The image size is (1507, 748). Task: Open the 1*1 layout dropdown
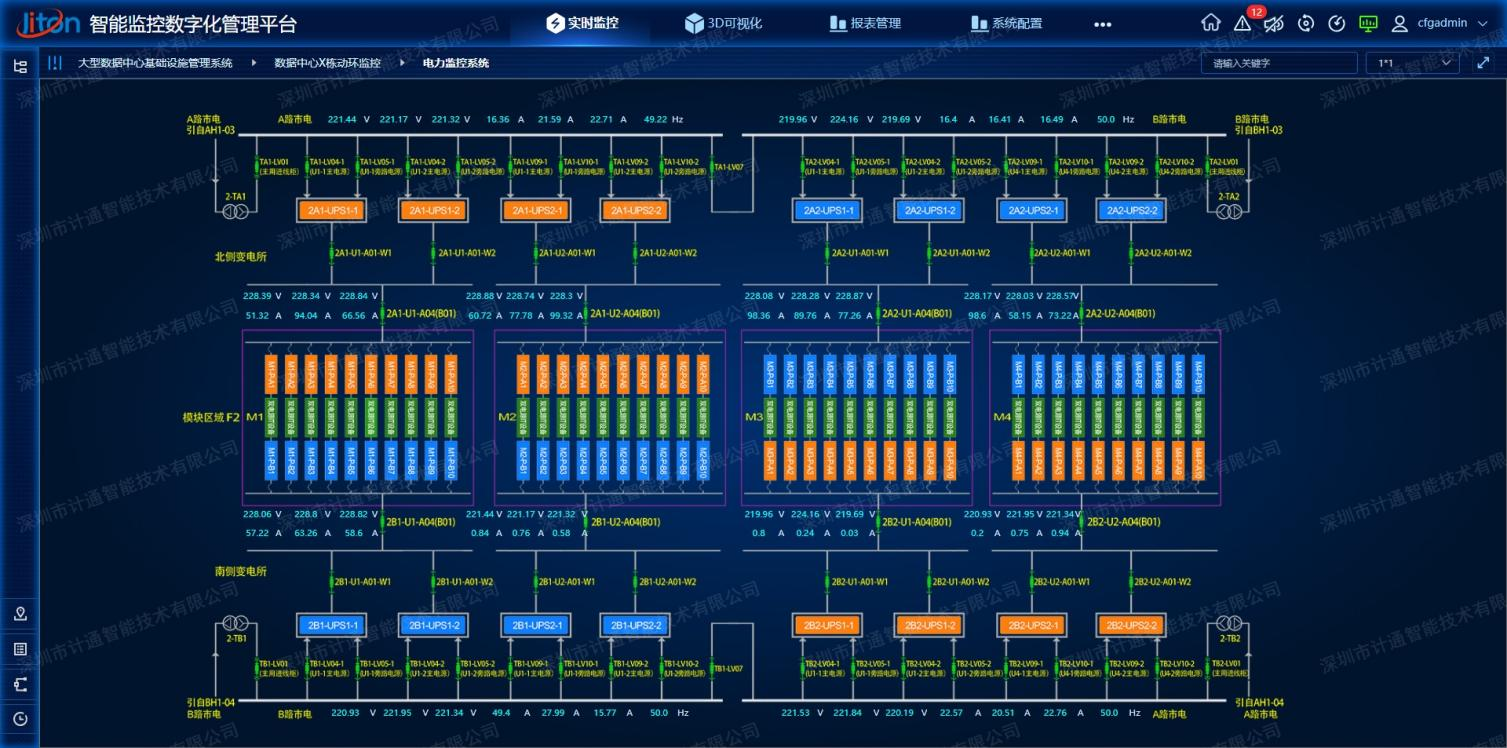point(1412,63)
